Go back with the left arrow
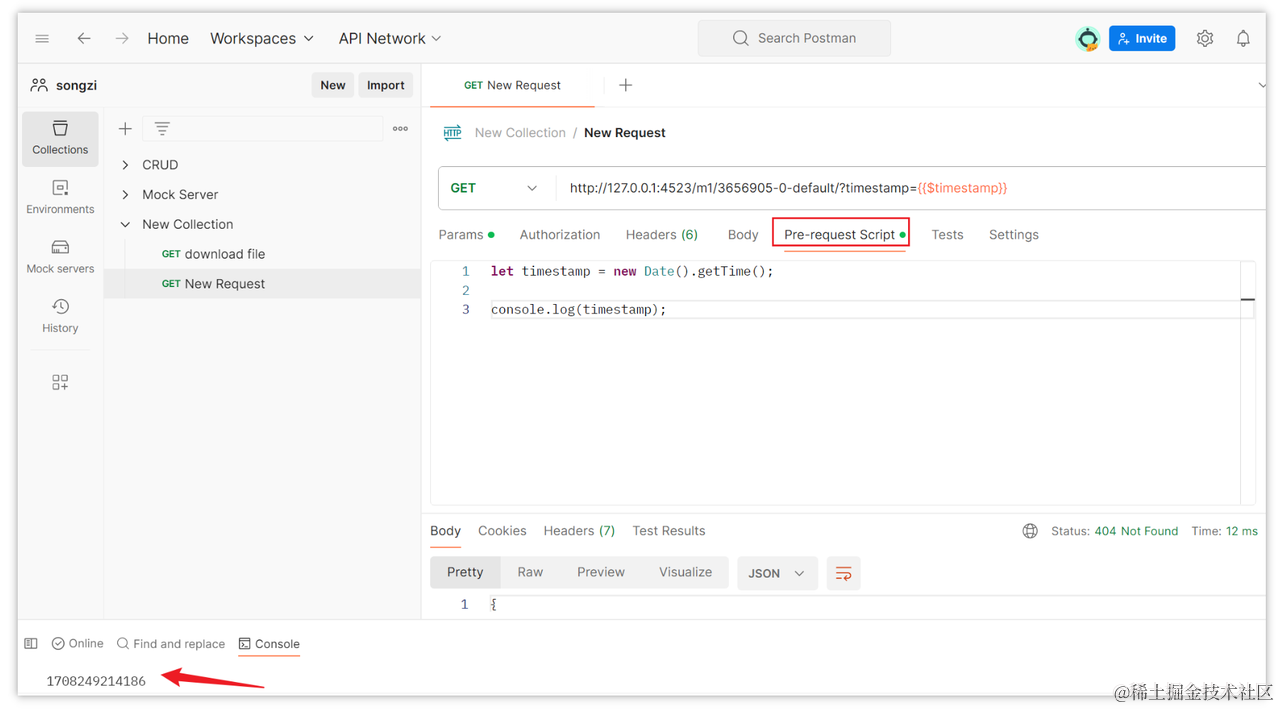 pos(84,38)
